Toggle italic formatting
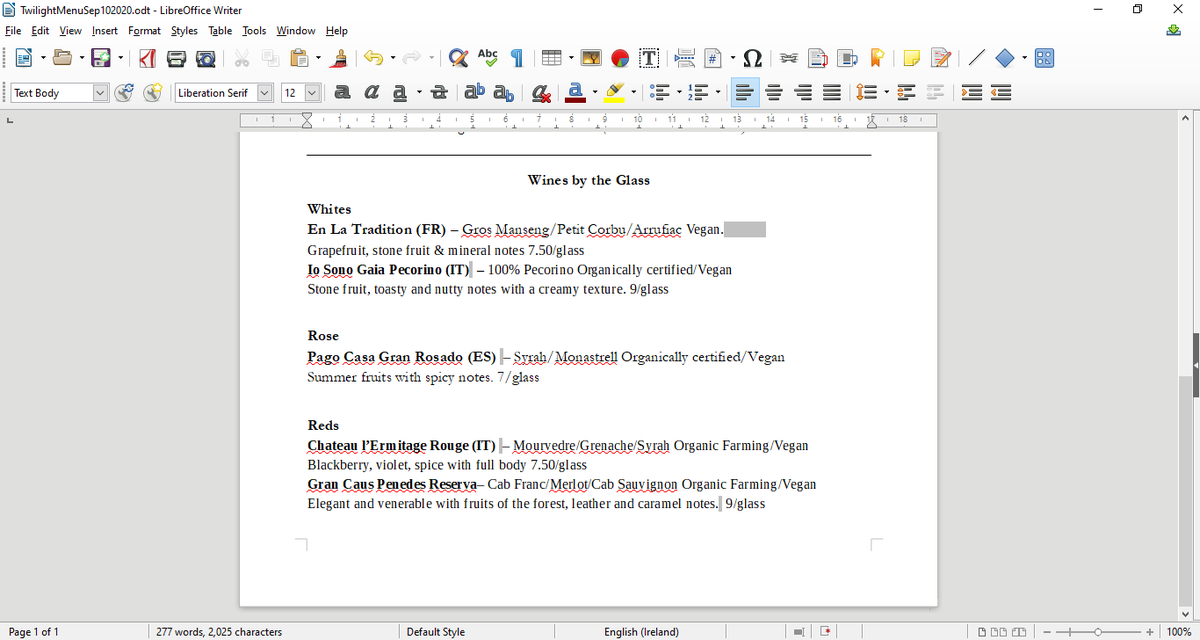The height and width of the screenshot is (640, 1200). (371, 93)
